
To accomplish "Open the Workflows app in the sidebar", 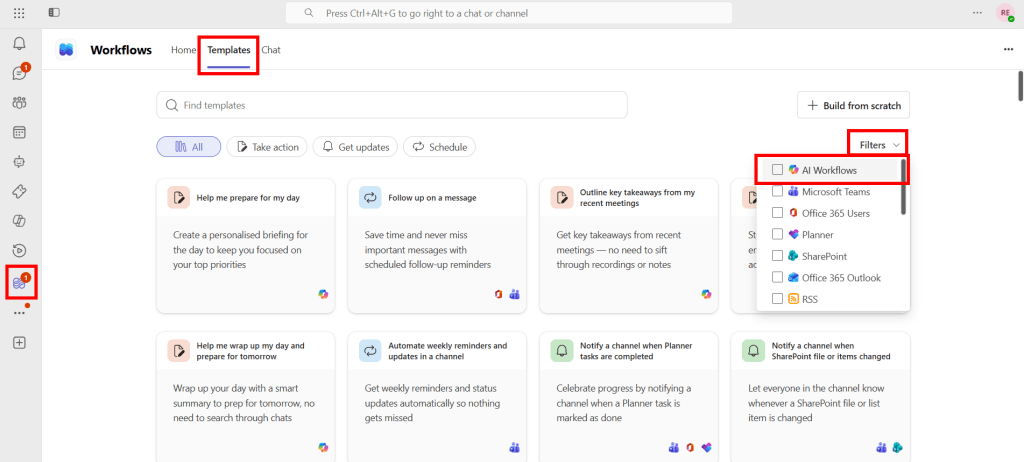I will coord(21,282).
